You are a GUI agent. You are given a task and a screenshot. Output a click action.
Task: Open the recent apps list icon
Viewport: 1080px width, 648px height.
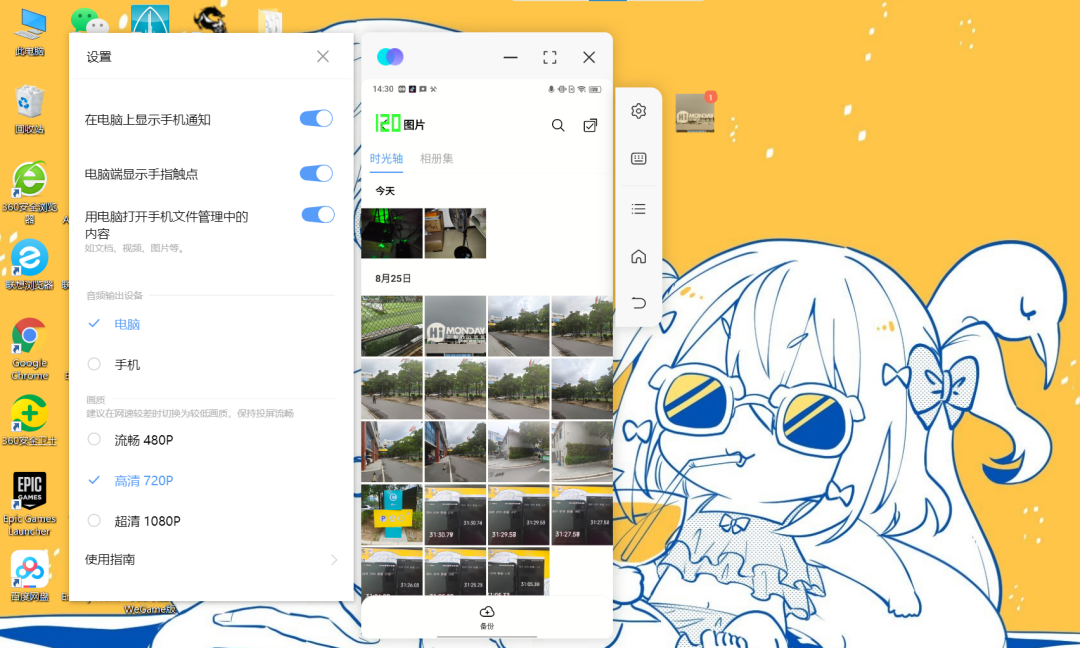coord(638,209)
